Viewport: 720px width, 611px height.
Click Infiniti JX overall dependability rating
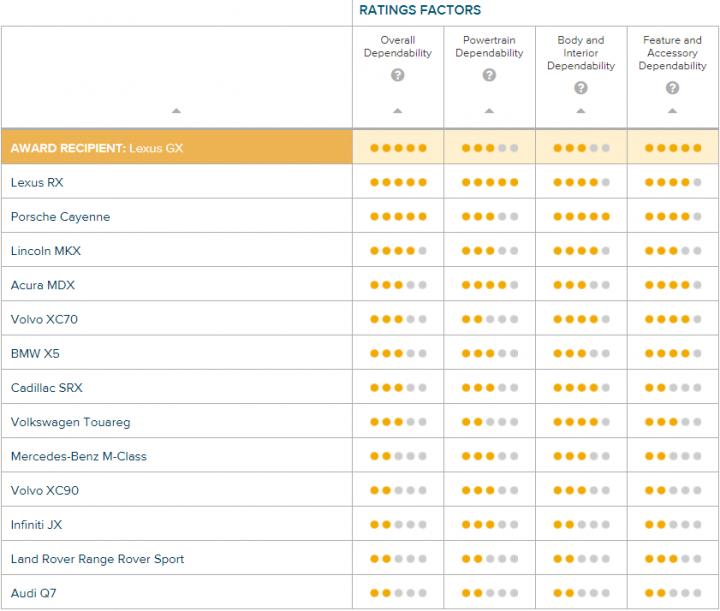click(398, 525)
